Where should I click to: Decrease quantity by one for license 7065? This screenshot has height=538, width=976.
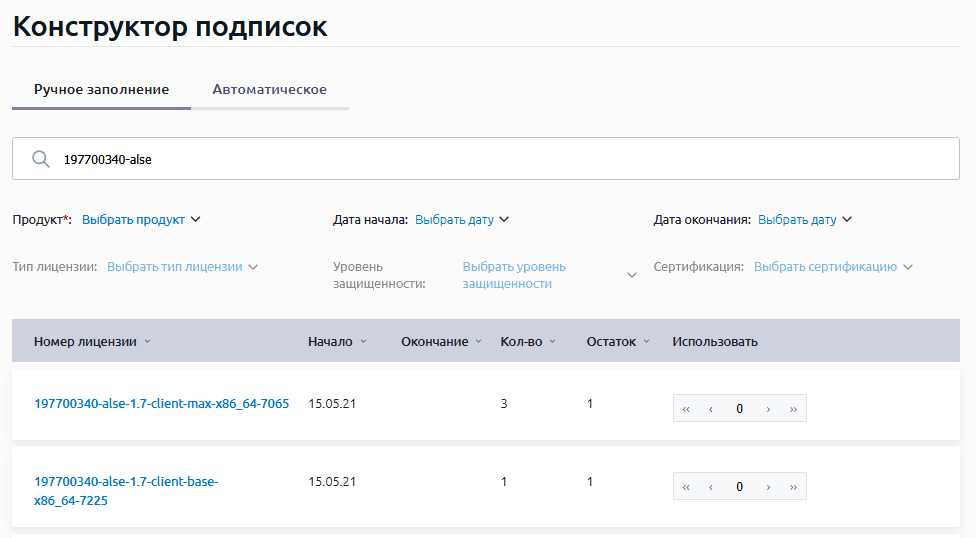pyautogui.click(x=711, y=409)
